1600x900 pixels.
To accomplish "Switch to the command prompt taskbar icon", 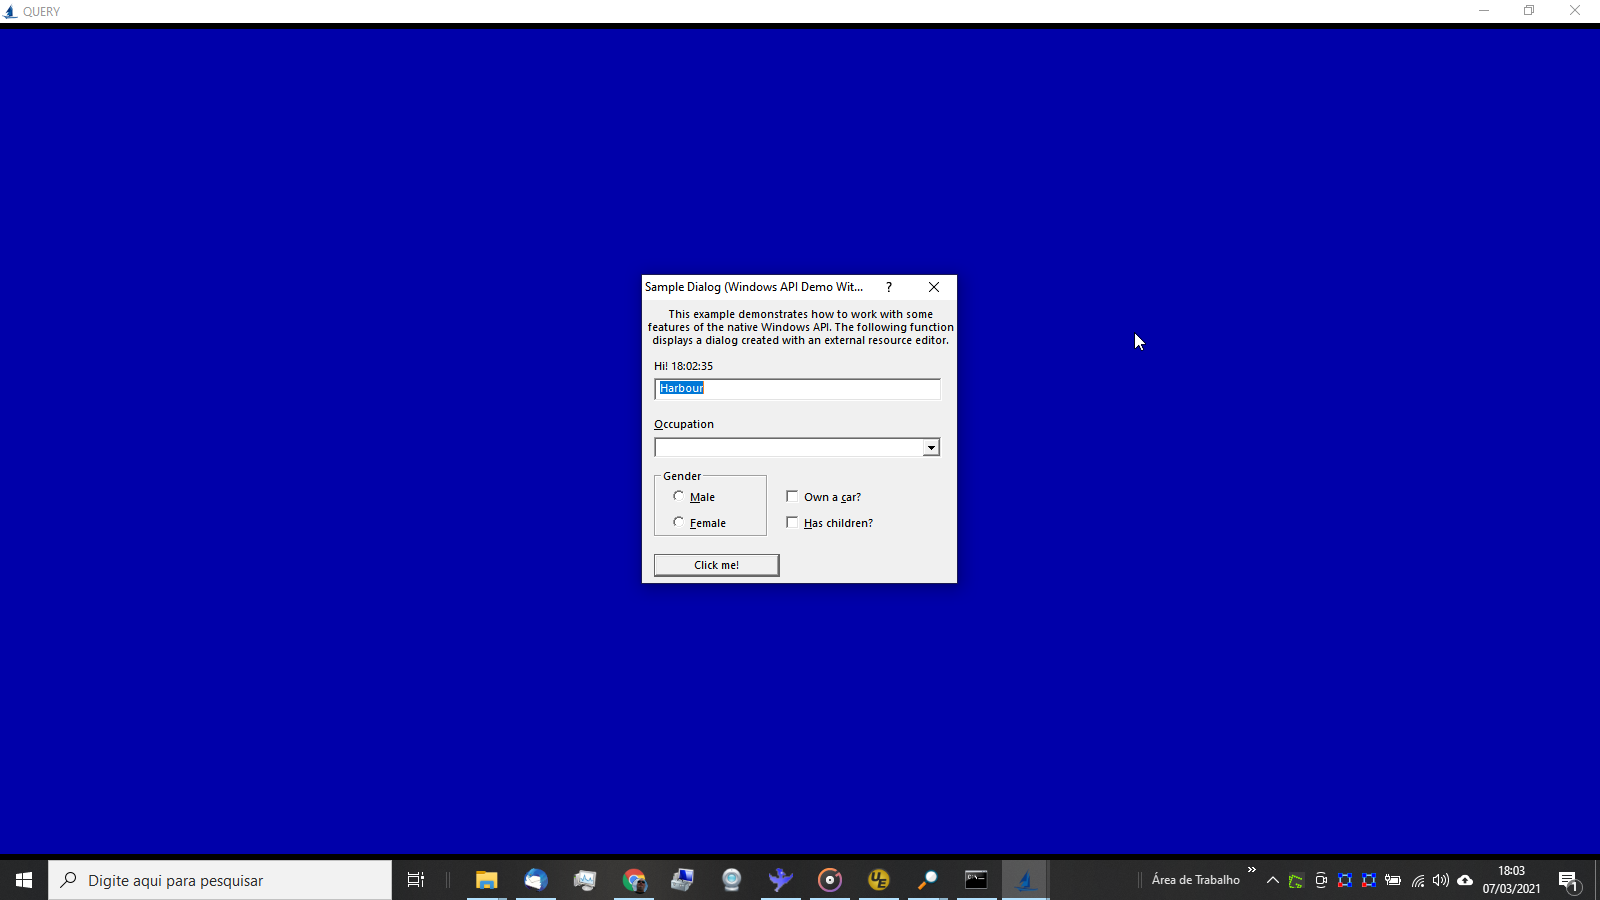I will 976,880.
